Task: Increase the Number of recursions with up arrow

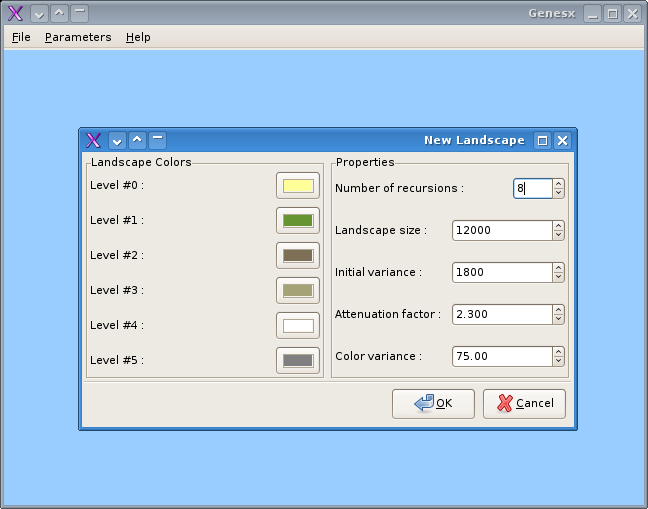Action: pyautogui.click(x=558, y=183)
